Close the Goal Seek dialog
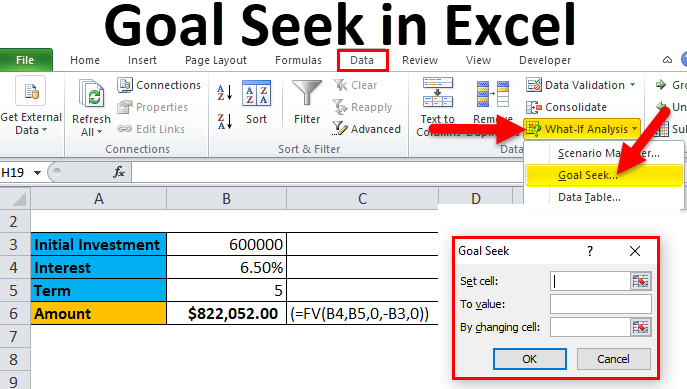This screenshot has width=687, height=389. pos(635,251)
